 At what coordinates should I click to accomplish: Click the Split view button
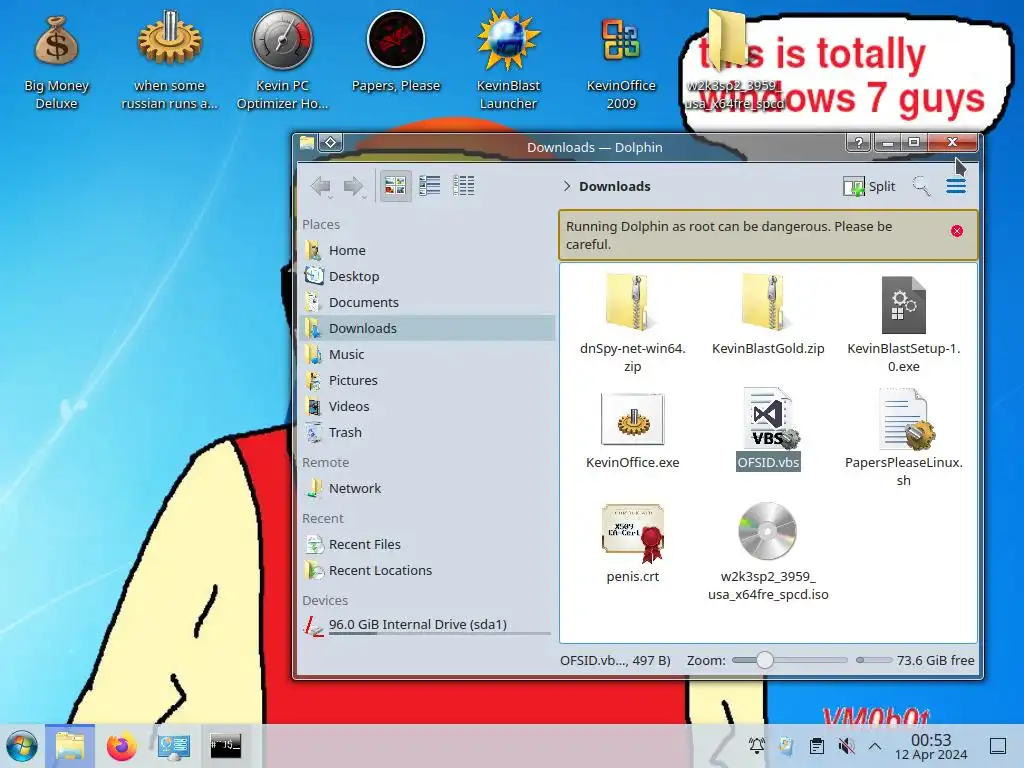(869, 187)
